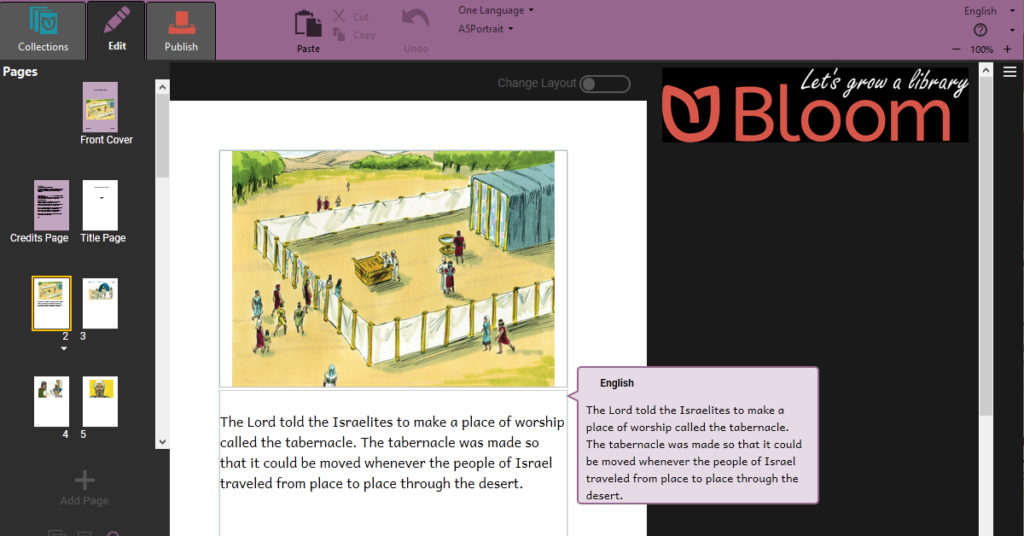Zoom in with the plus icon
This screenshot has width=1024, height=536.
coord(1007,49)
